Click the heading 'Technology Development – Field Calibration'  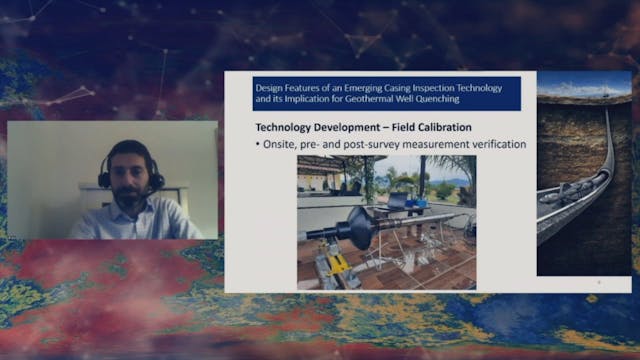pos(363,127)
